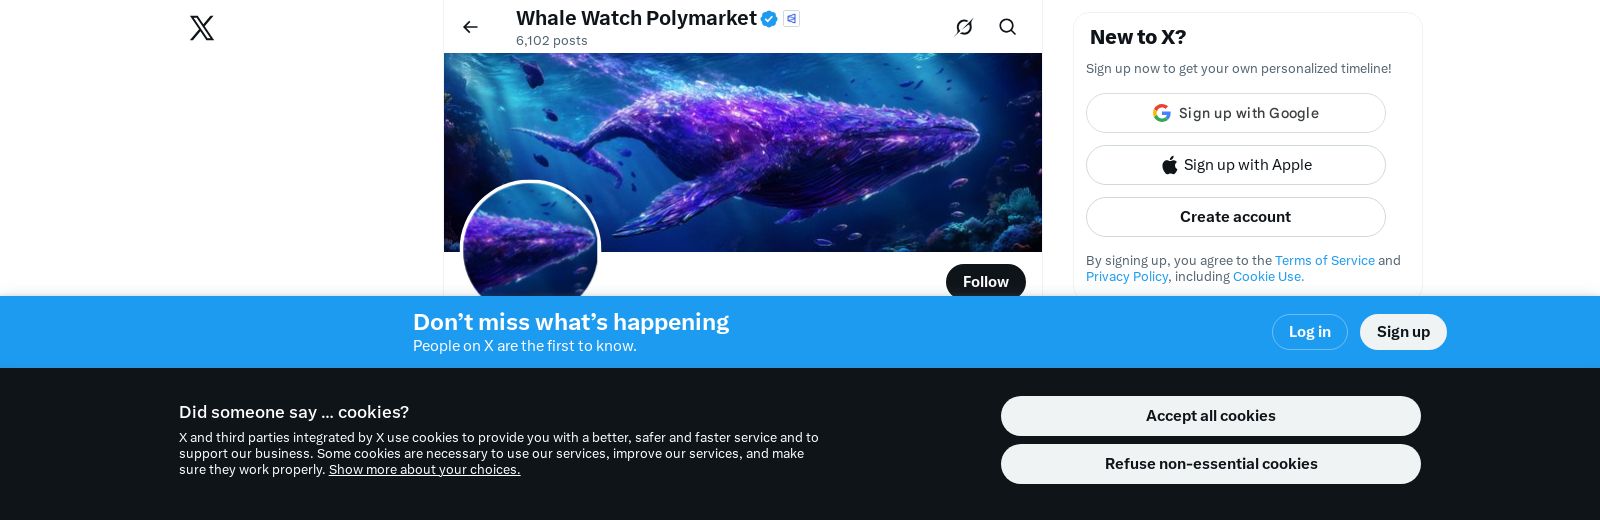Viewport: 1600px width, 520px height.
Task: Refuse non-essential cookies
Action: coord(1210,464)
